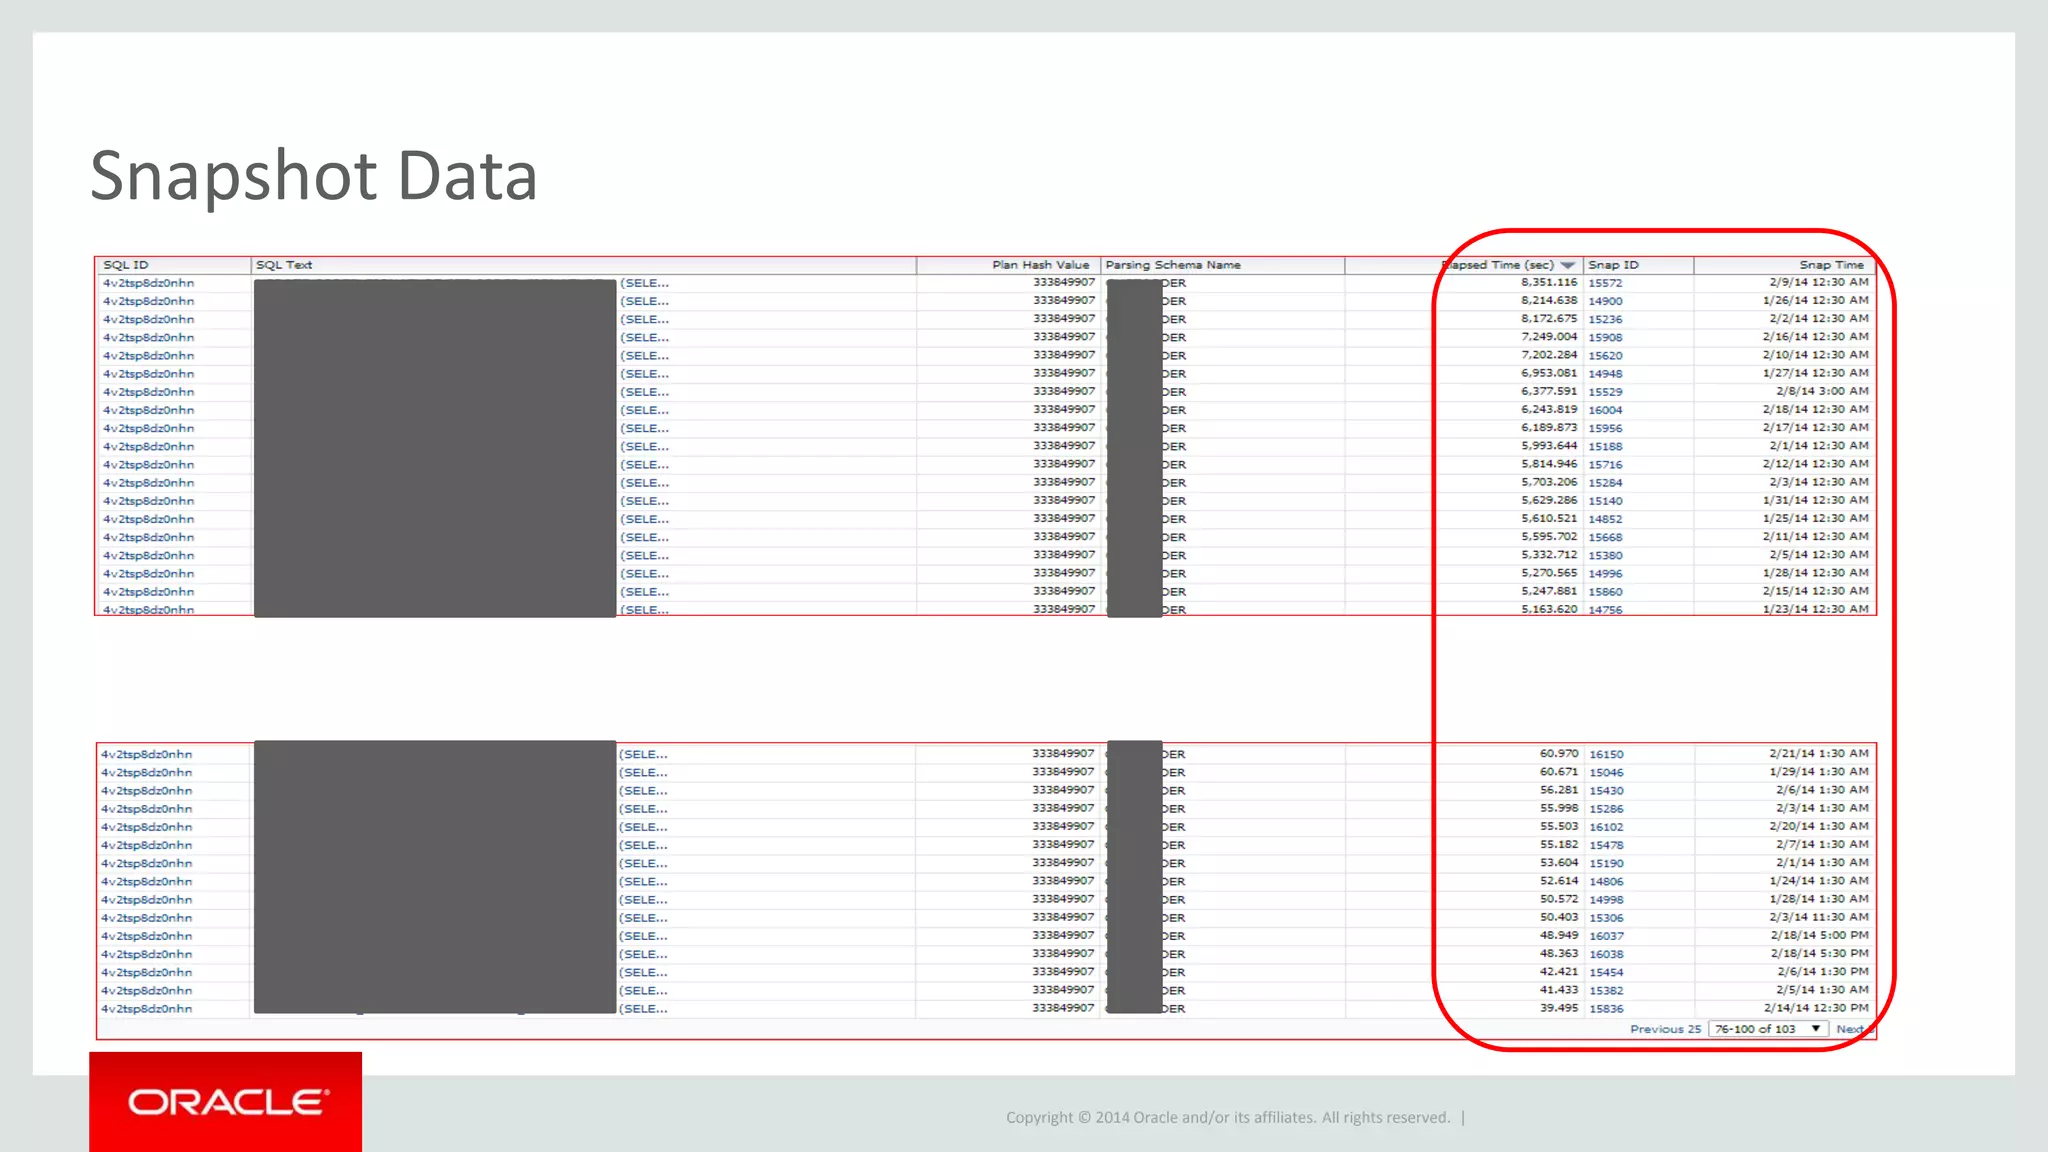Sort by the Parsing Schema Name column header
This screenshot has width=2048, height=1152.
click(x=1173, y=265)
